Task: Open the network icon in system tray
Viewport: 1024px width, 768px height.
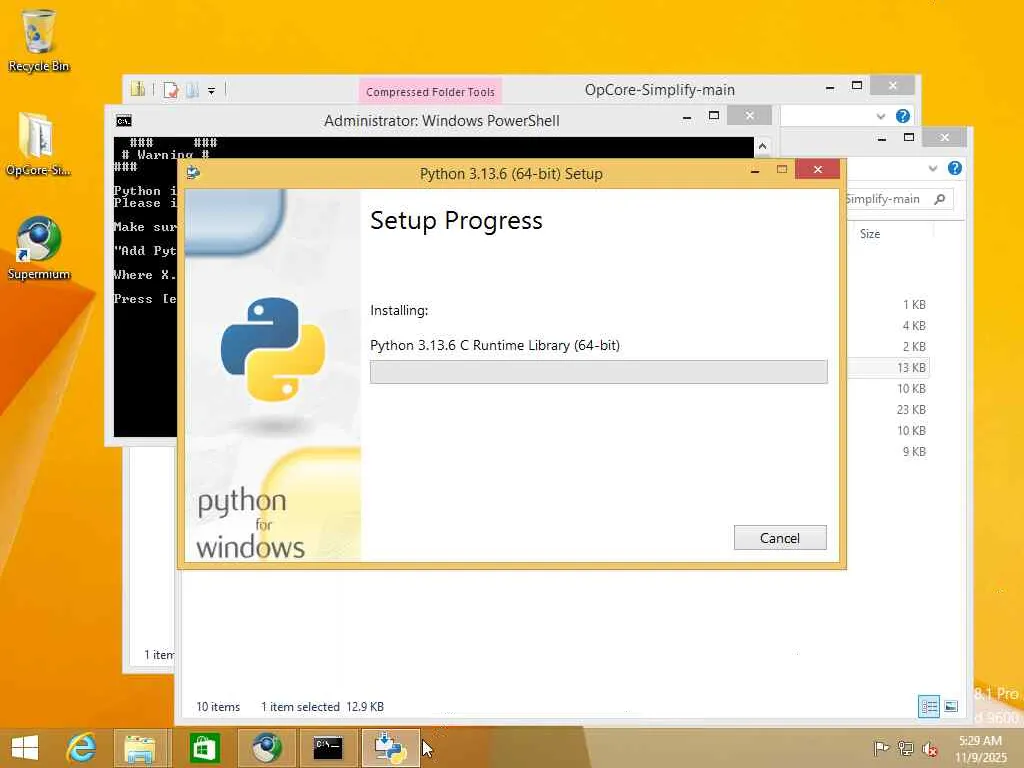Action: (905, 748)
